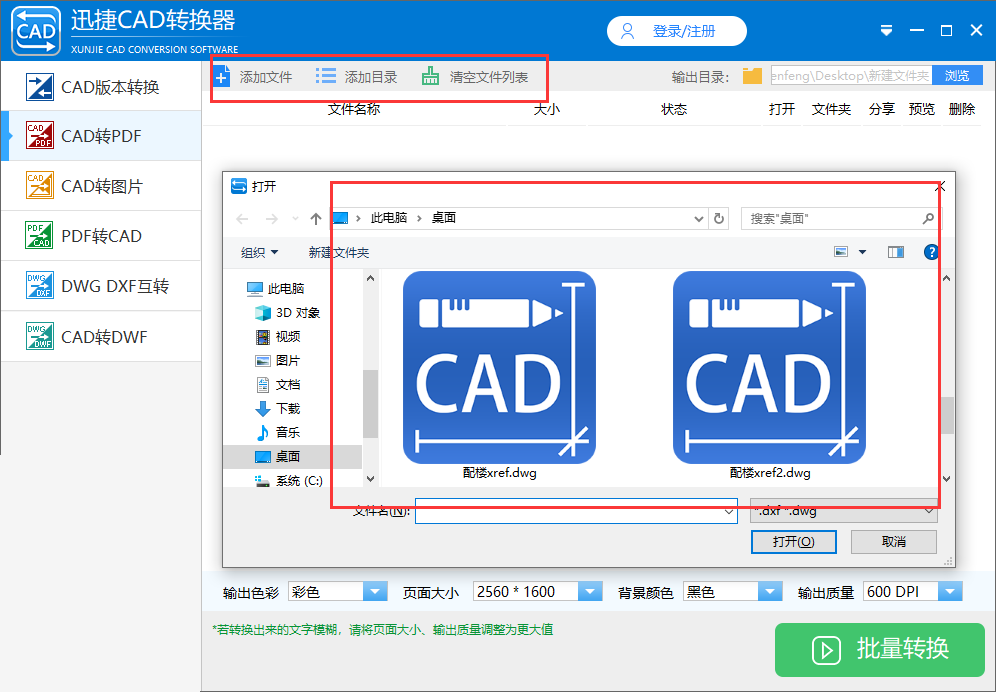Select CAD转PDF in the sidebar
This screenshot has width=996, height=692.
pos(101,136)
